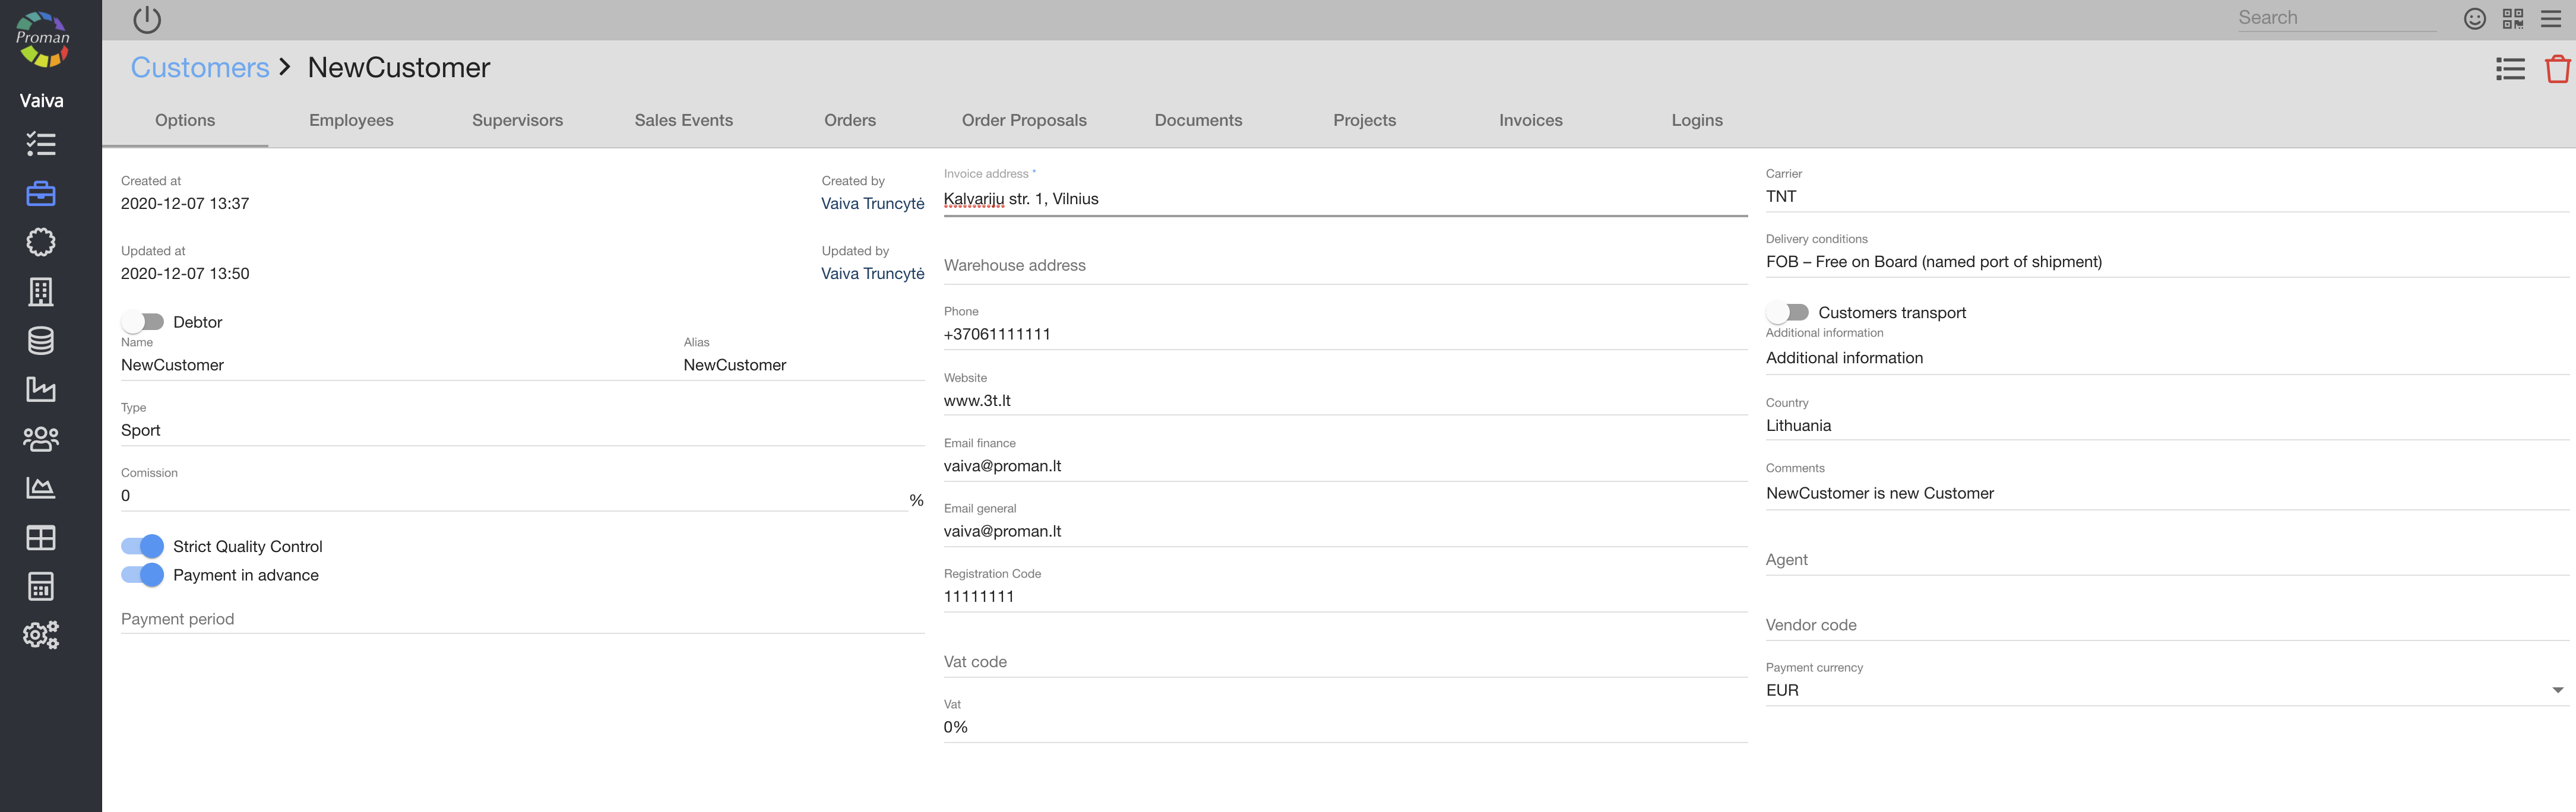Turn off Strict Quality Control switch

pyautogui.click(x=143, y=546)
